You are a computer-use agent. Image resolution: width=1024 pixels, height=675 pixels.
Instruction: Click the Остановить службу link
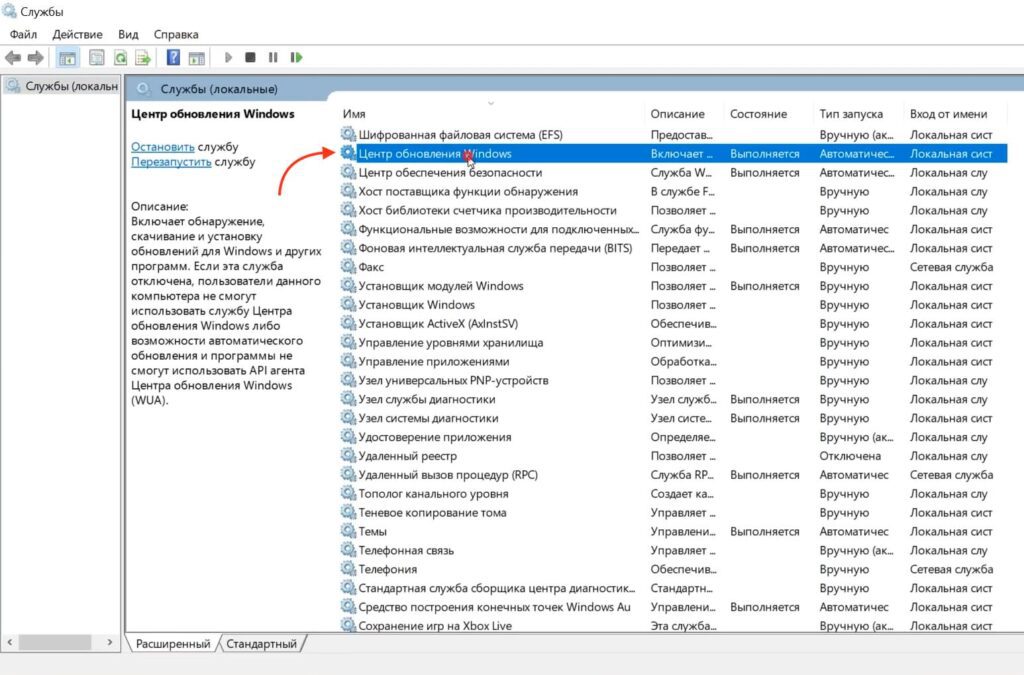coord(163,147)
